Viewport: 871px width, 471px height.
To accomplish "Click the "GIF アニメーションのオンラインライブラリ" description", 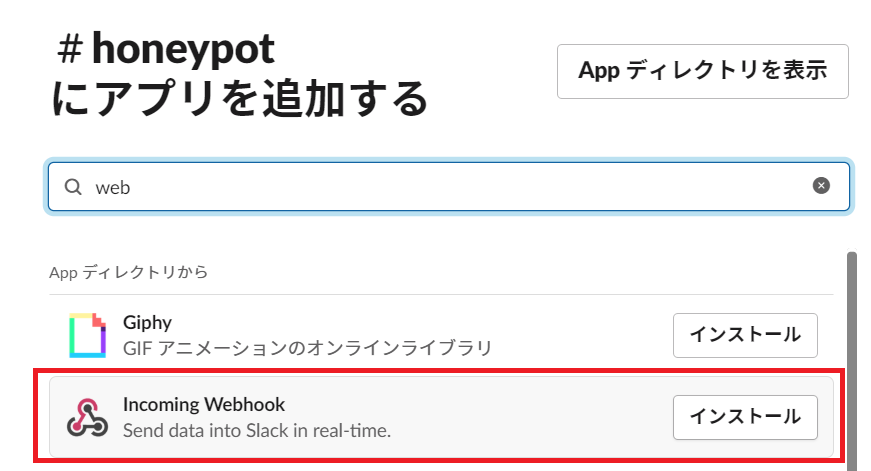I will tap(307, 348).
